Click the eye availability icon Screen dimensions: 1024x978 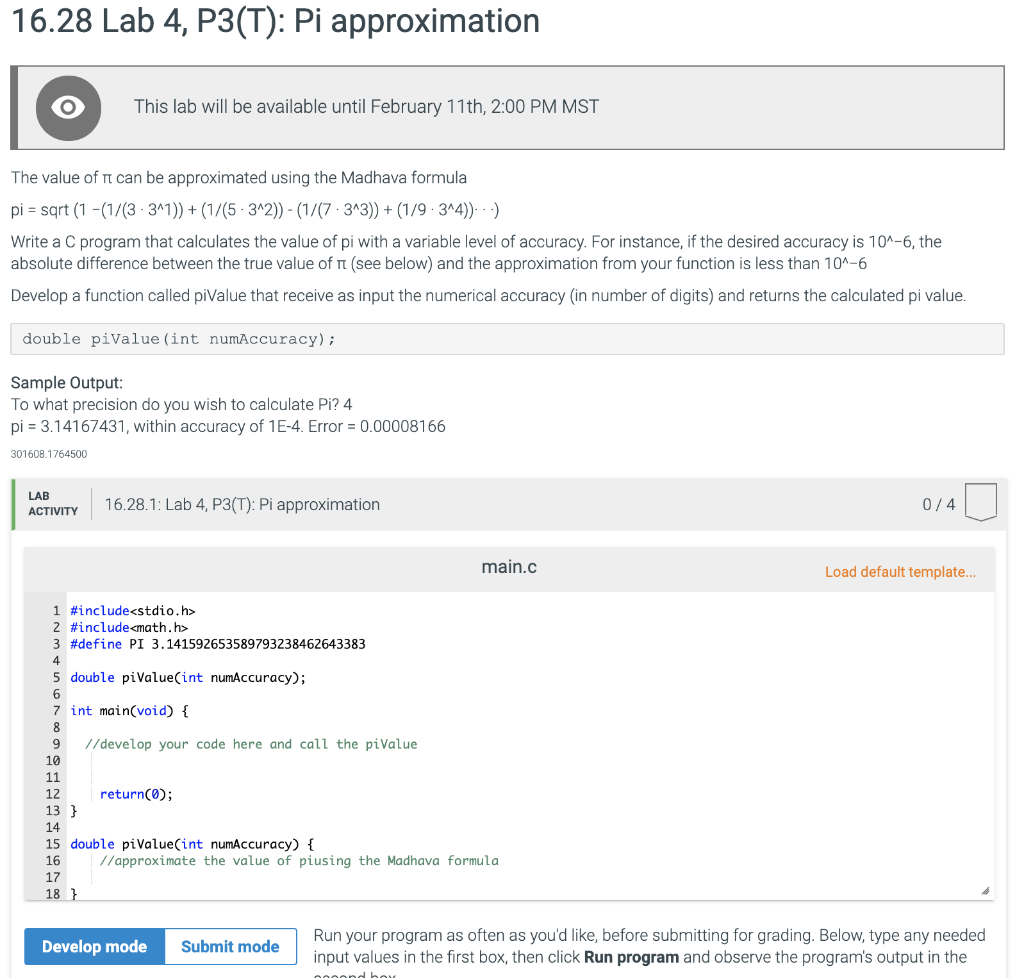coord(68,107)
